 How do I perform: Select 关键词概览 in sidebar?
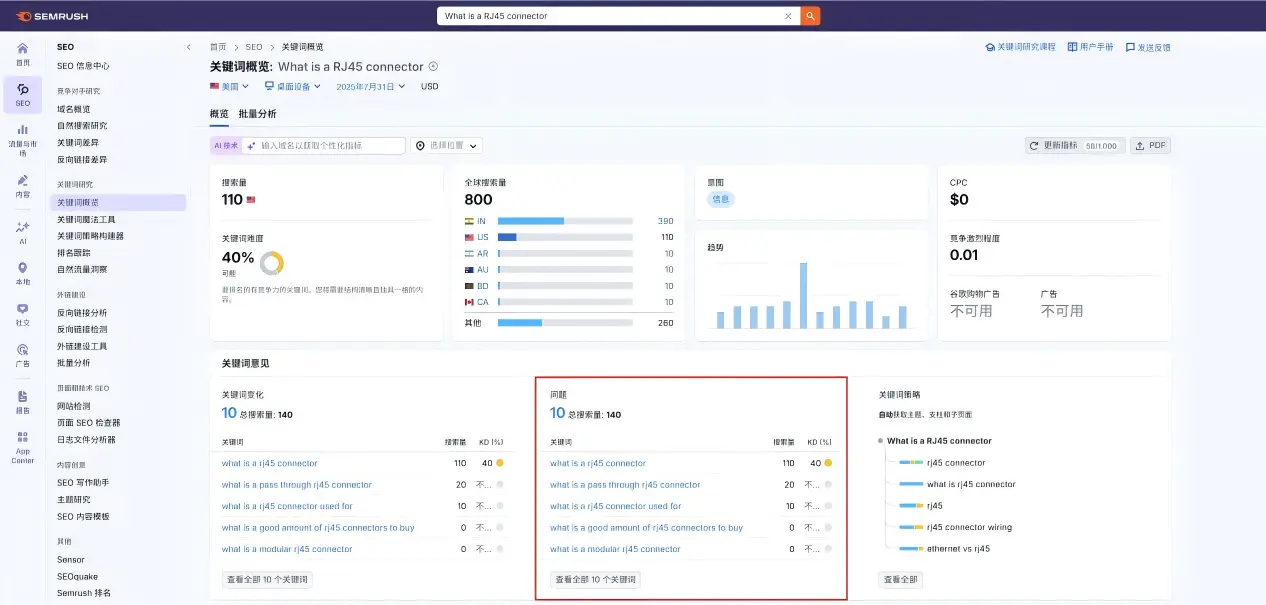coord(118,202)
